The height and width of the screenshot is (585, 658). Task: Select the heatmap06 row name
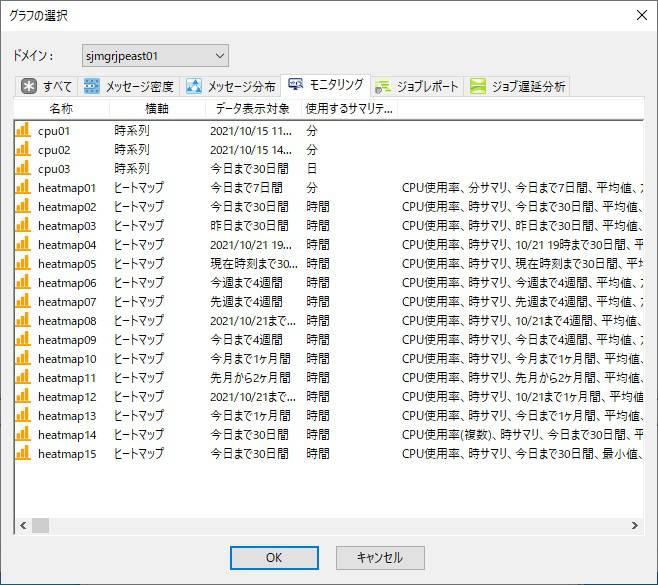coord(67,283)
